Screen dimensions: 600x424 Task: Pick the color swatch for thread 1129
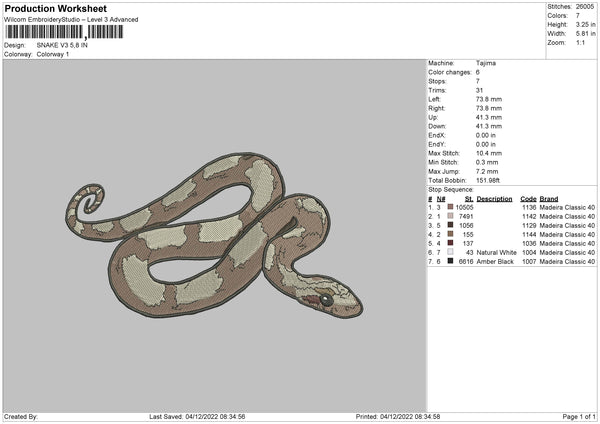click(x=451, y=225)
